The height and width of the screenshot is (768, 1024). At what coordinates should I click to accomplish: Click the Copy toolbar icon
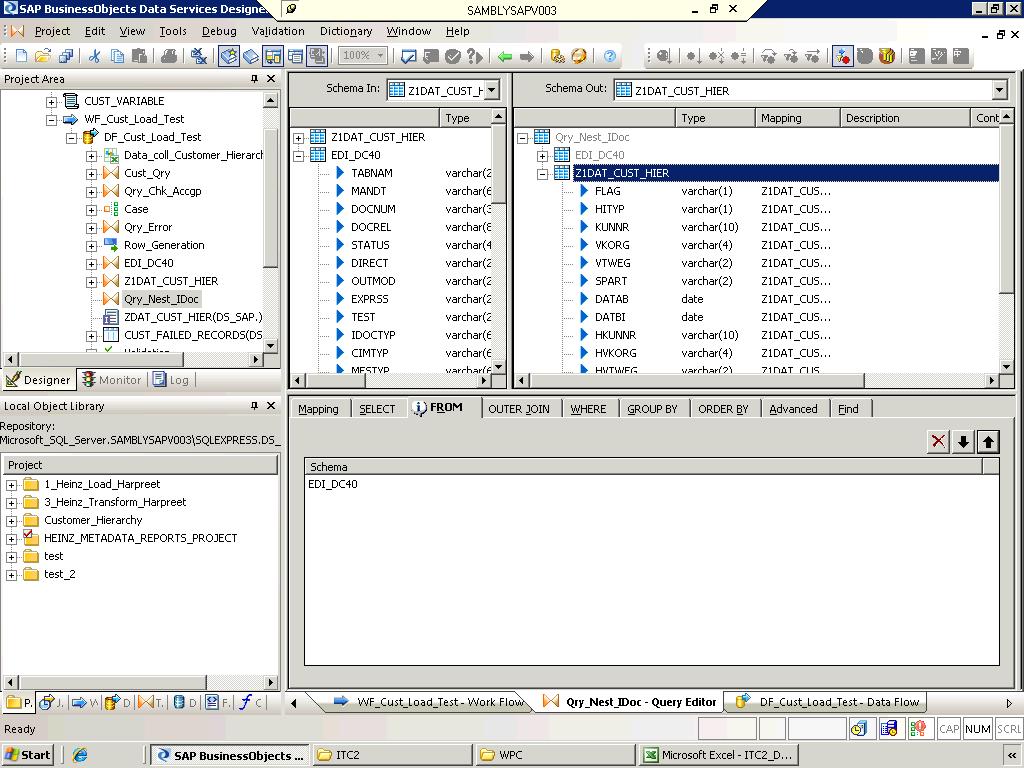click(117, 56)
